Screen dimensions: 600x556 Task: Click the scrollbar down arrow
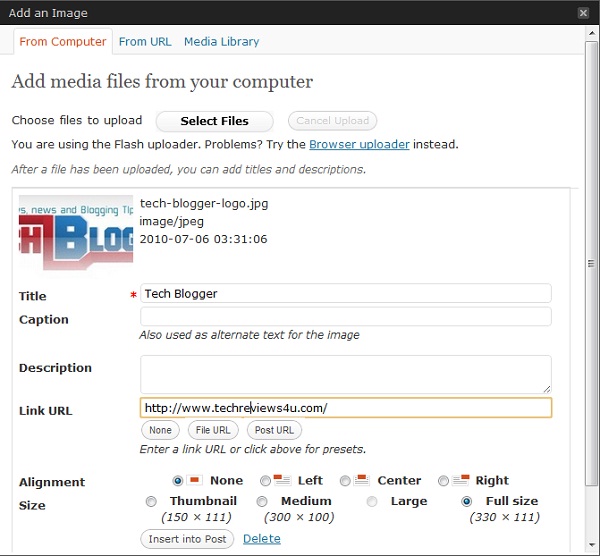tap(592, 545)
